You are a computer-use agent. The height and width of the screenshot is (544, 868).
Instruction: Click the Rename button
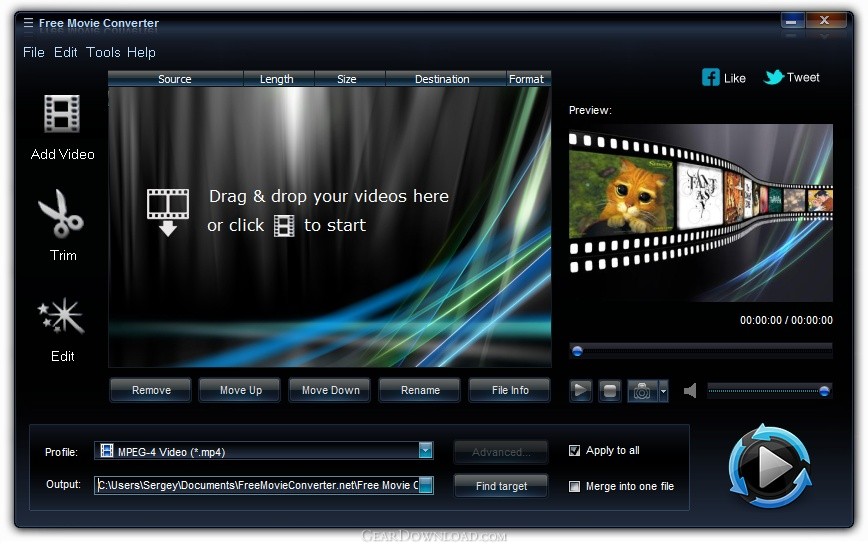420,390
